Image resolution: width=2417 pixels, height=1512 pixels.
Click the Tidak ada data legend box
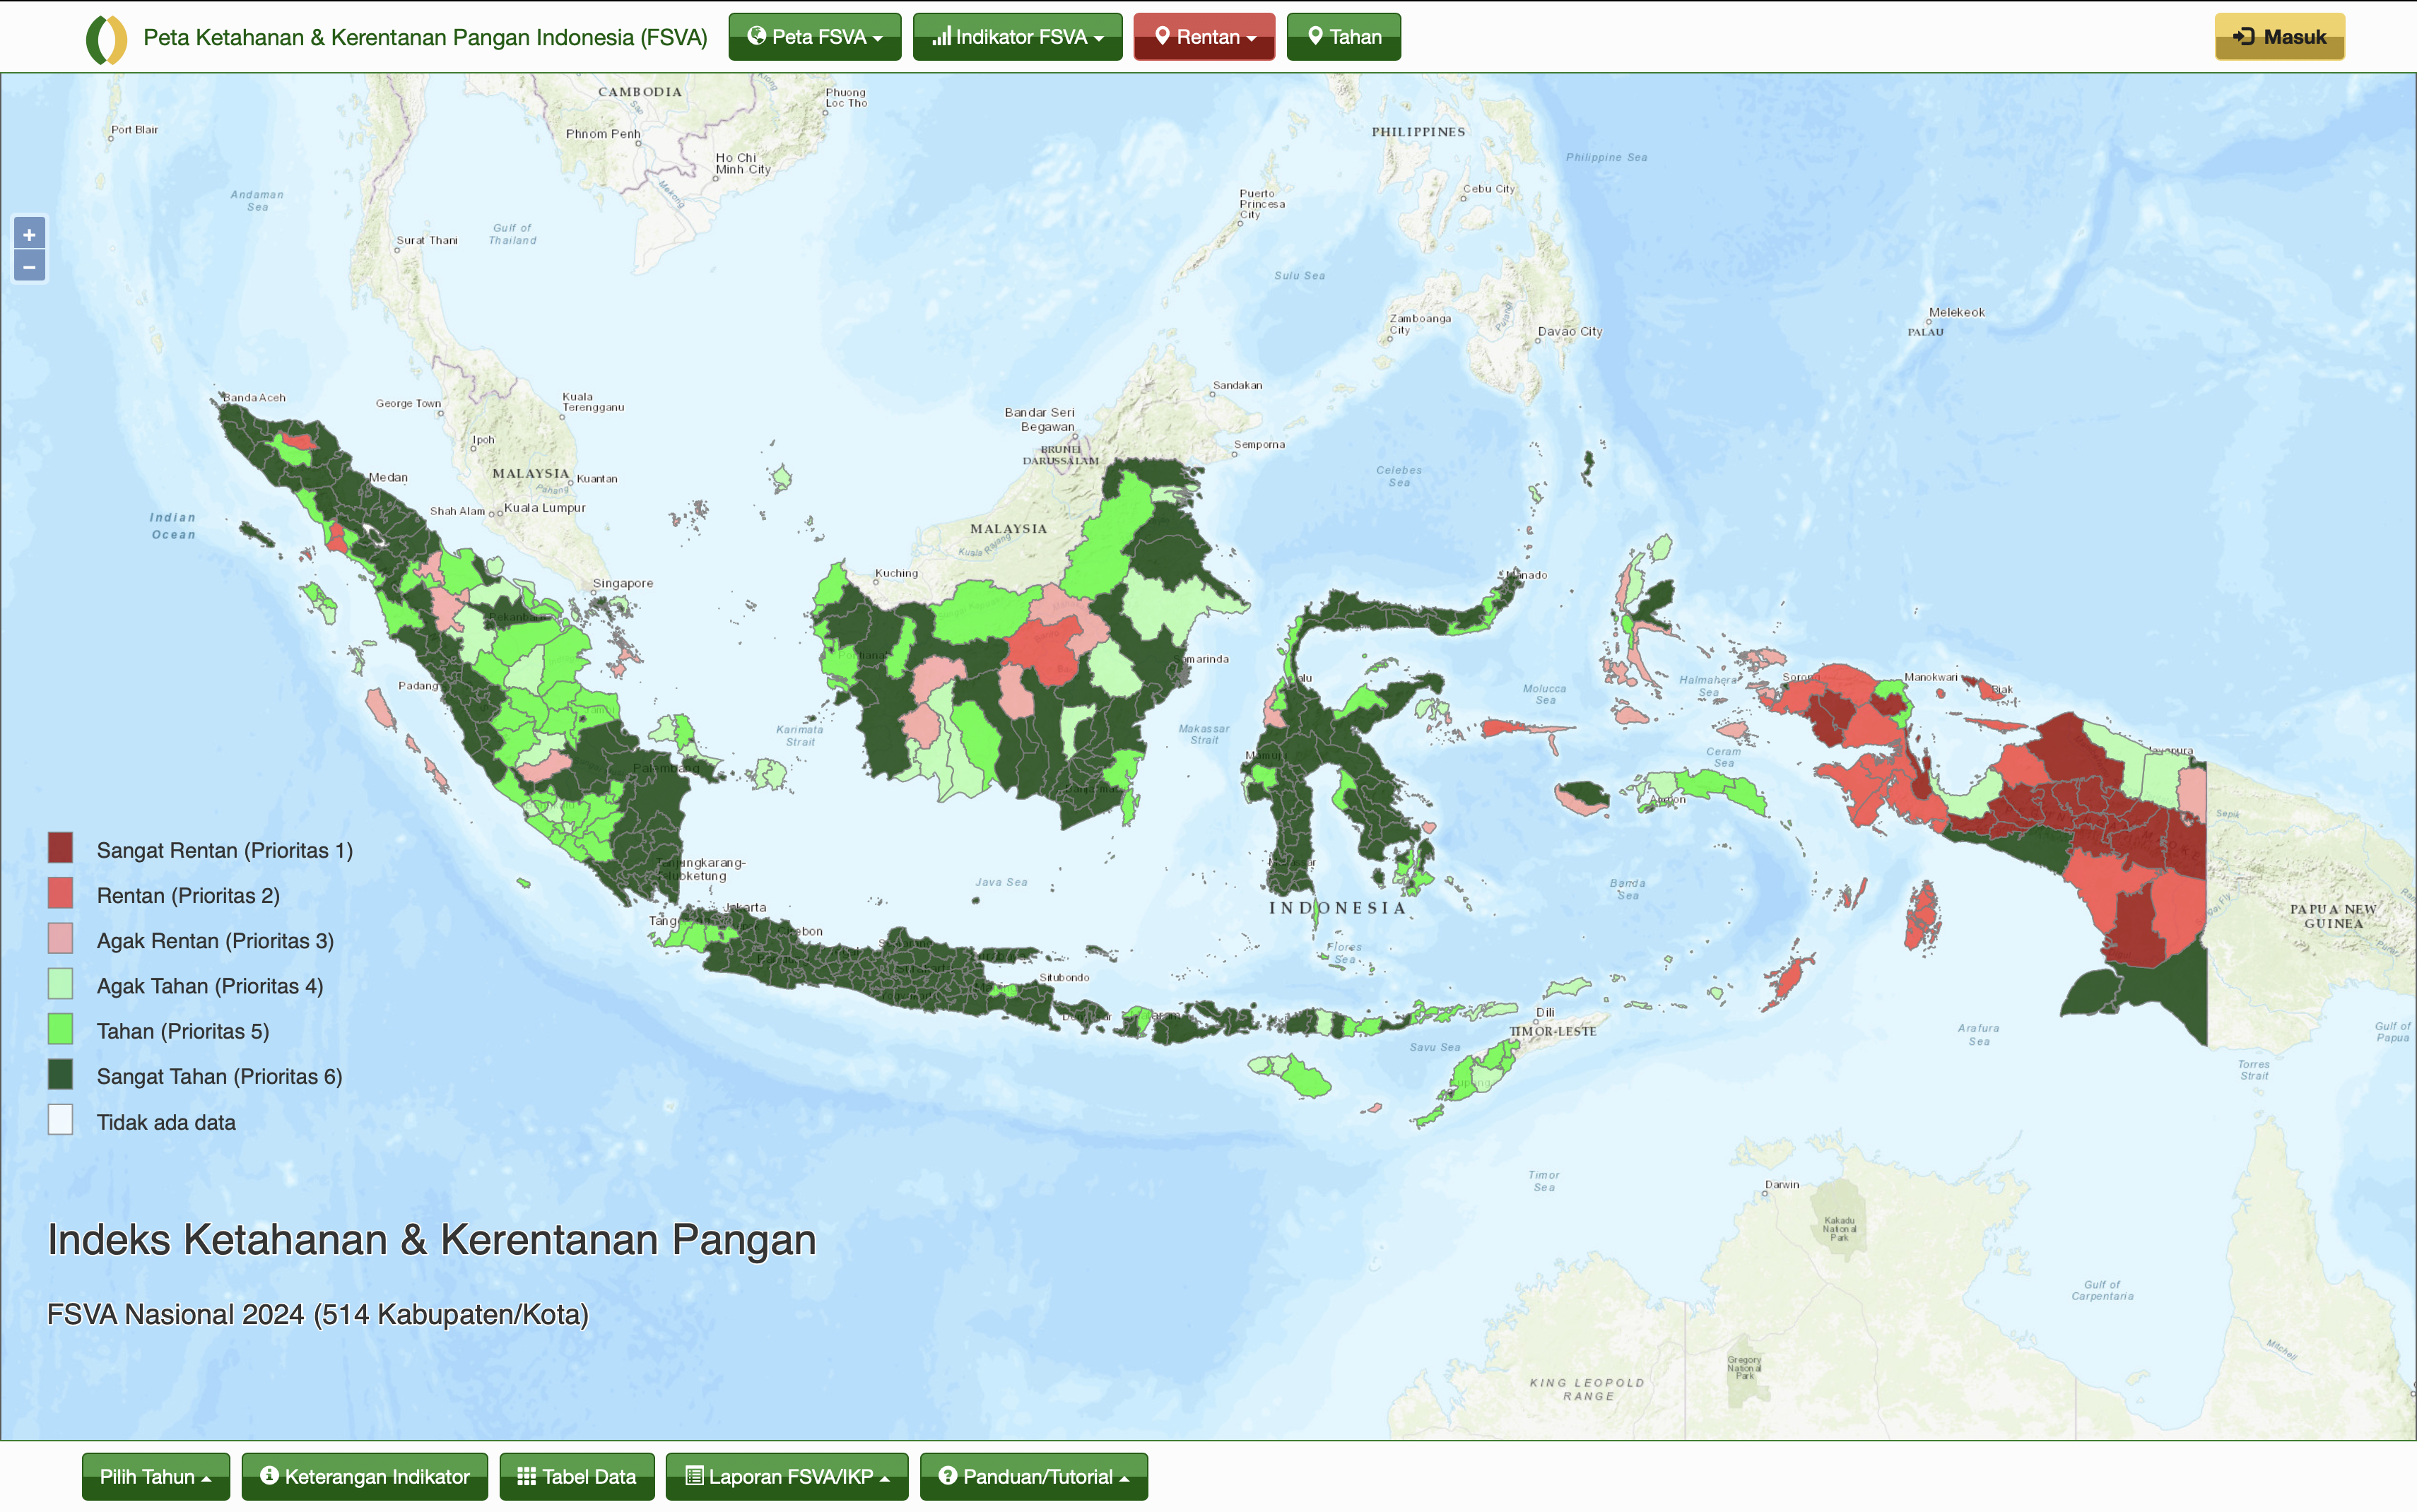60,1120
